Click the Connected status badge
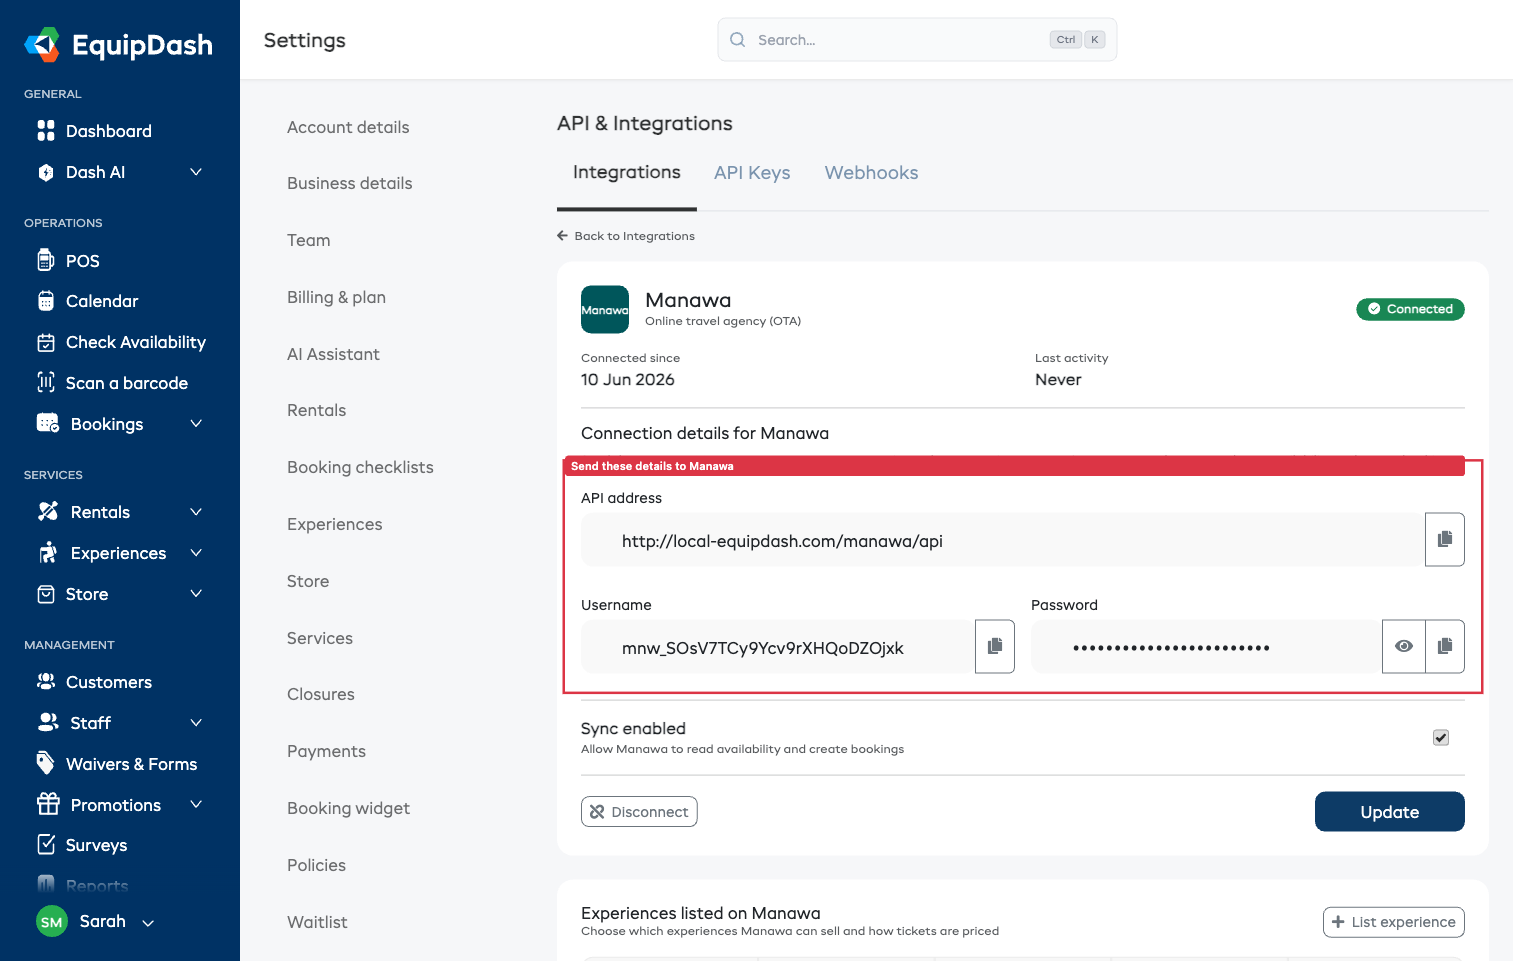Image resolution: width=1513 pixels, height=961 pixels. [1410, 309]
